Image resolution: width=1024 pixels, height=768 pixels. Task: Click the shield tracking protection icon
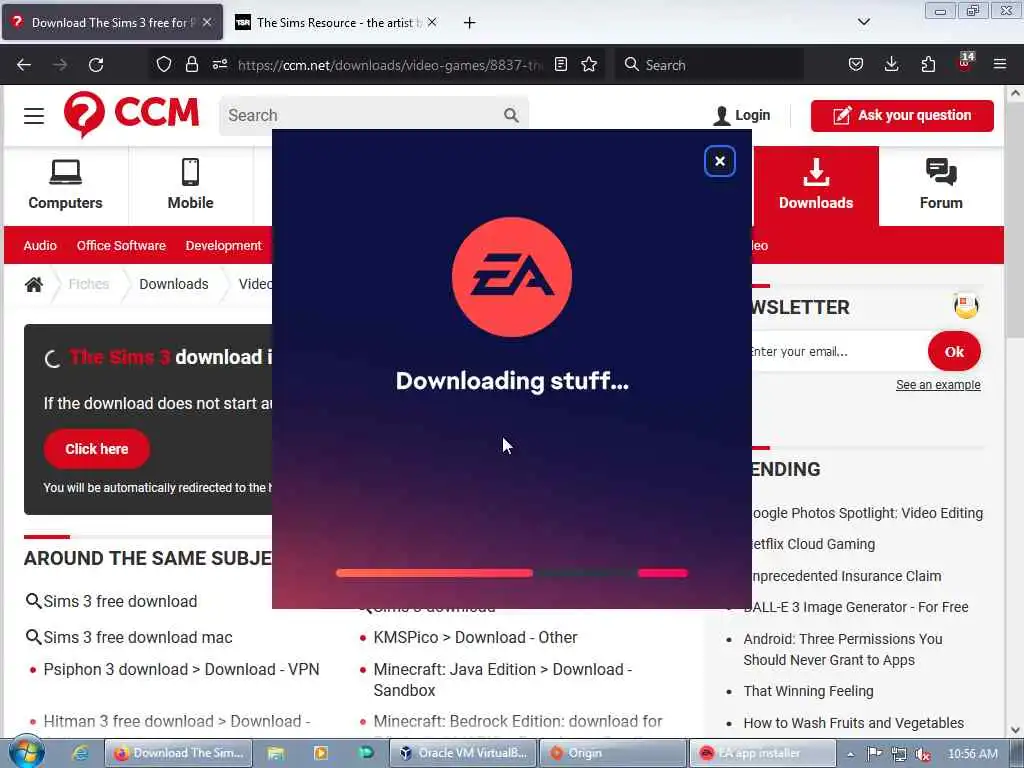coord(164,64)
